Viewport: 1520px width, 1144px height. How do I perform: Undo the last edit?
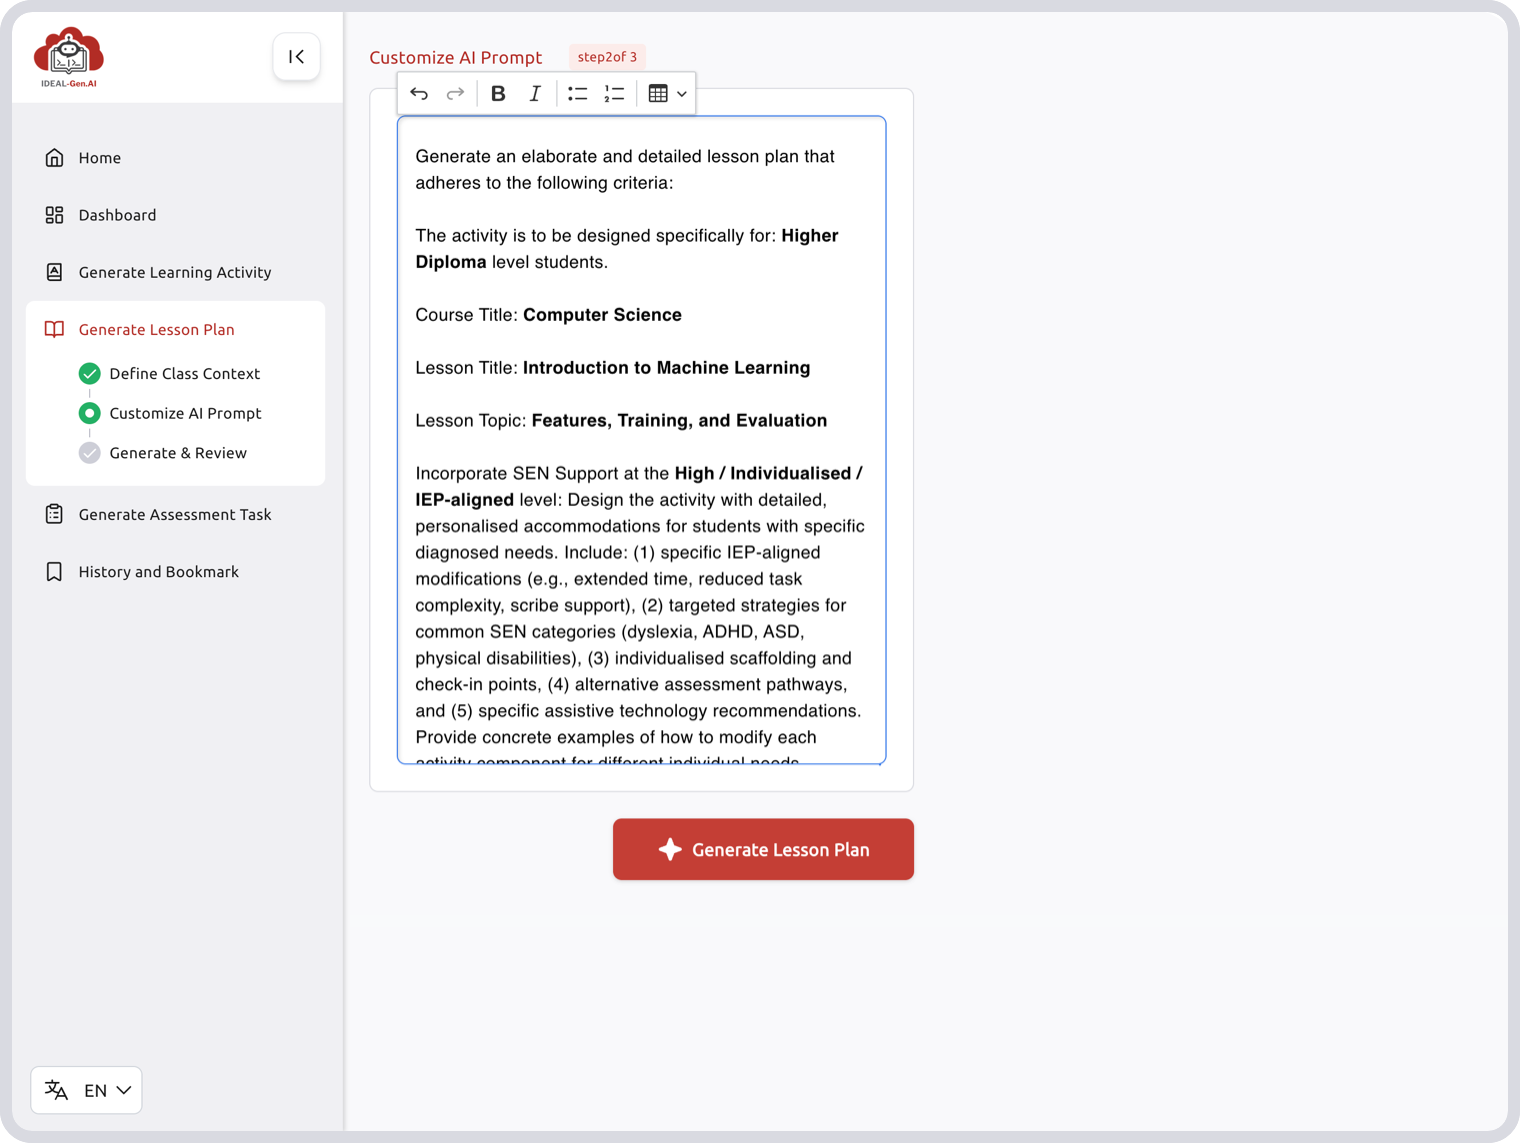coord(419,94)
